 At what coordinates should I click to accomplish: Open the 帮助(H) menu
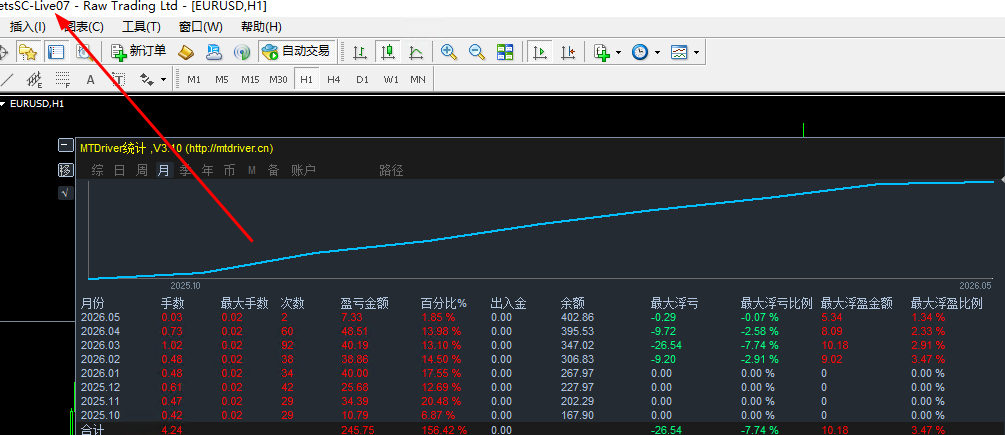tap(261, 27)
